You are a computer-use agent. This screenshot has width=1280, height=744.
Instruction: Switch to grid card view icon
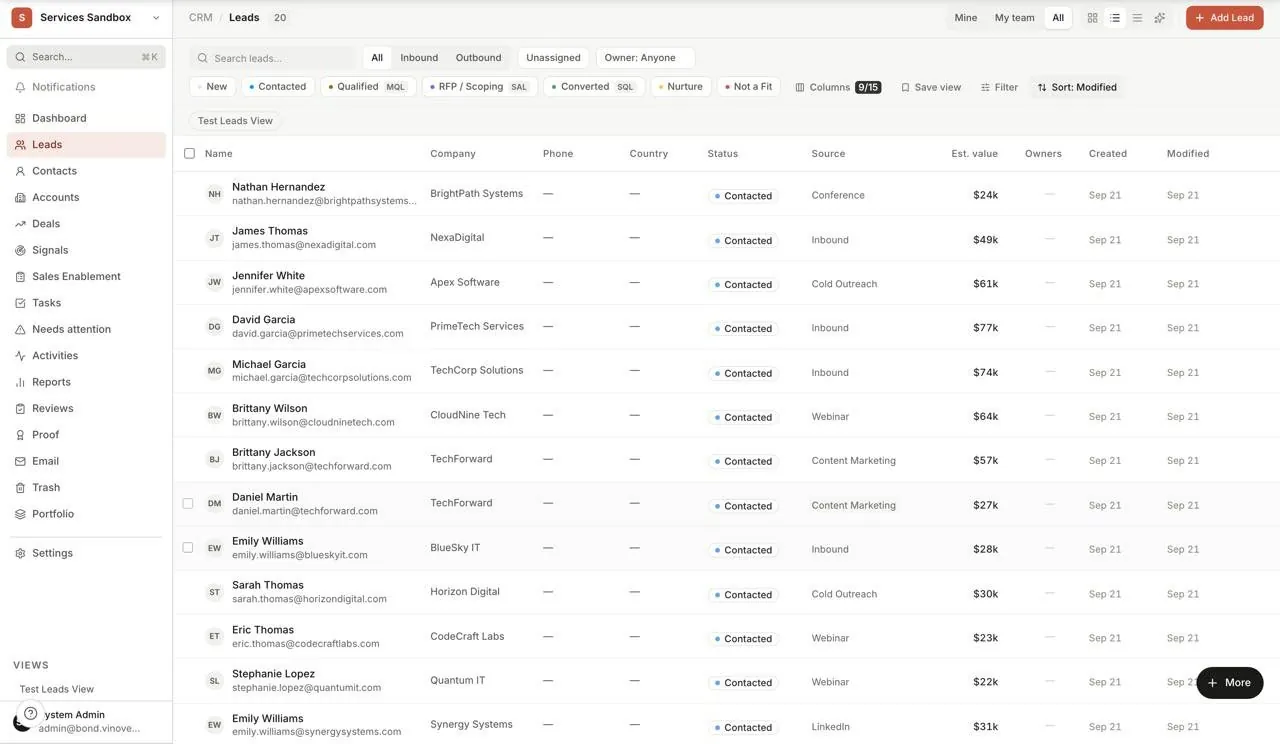(1092, 18)
